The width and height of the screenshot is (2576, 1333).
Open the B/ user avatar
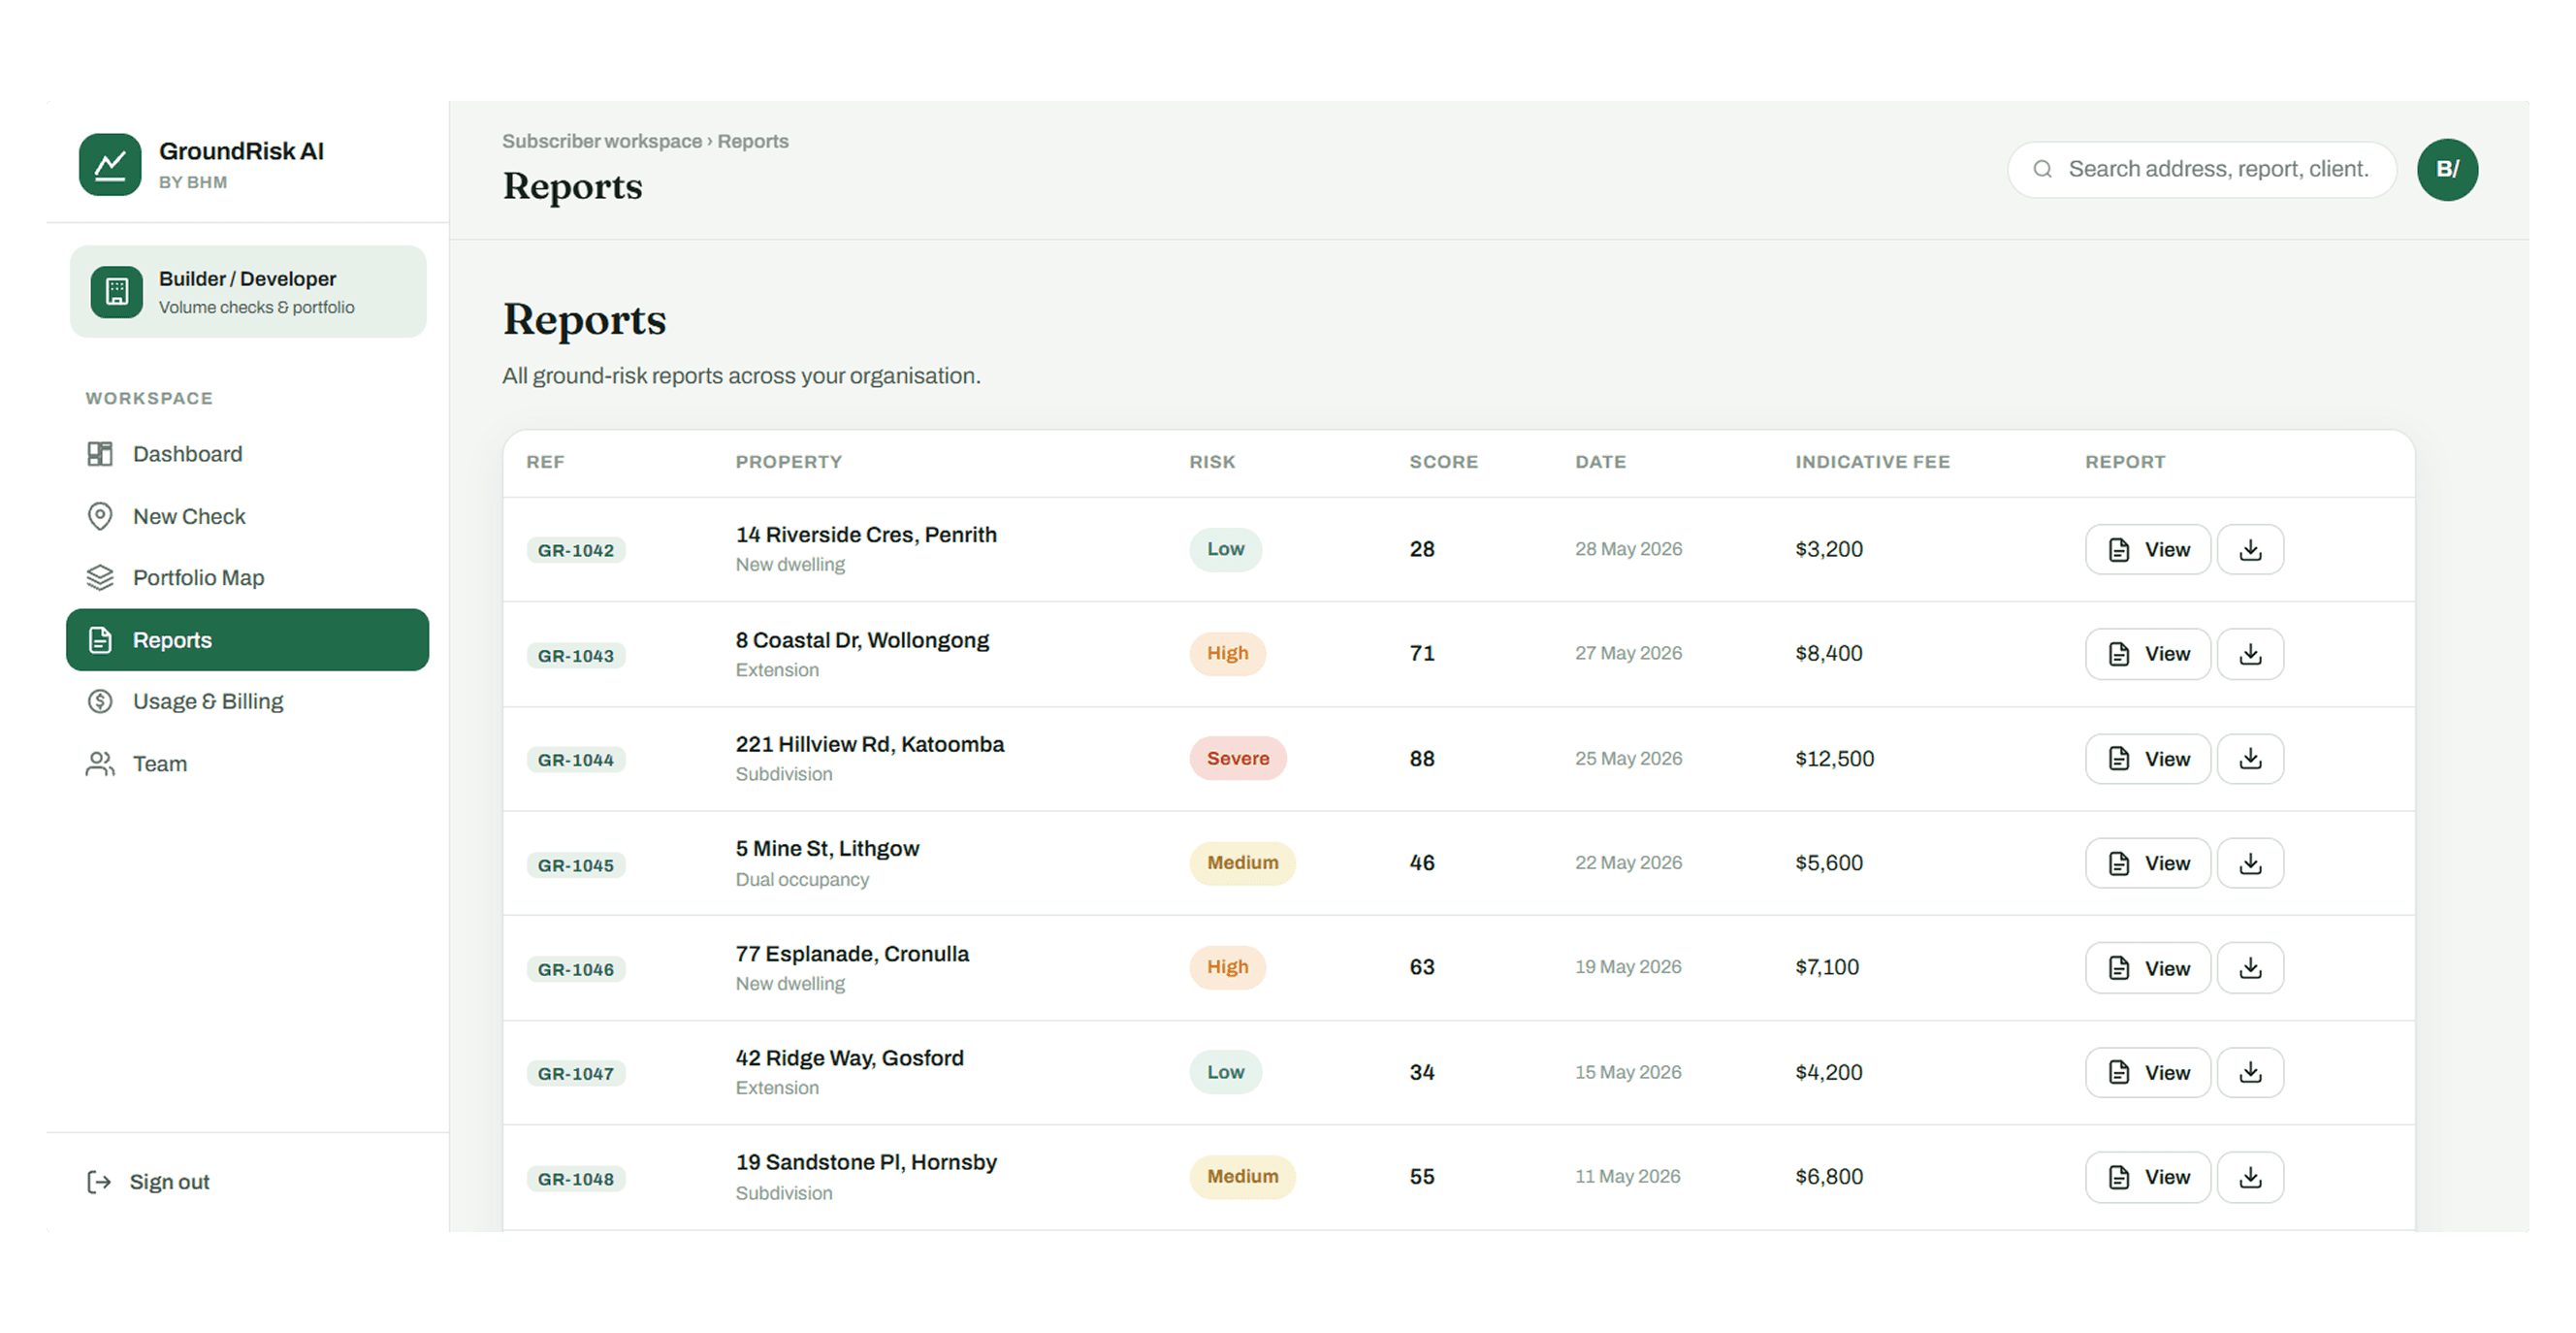[2447, 169]
